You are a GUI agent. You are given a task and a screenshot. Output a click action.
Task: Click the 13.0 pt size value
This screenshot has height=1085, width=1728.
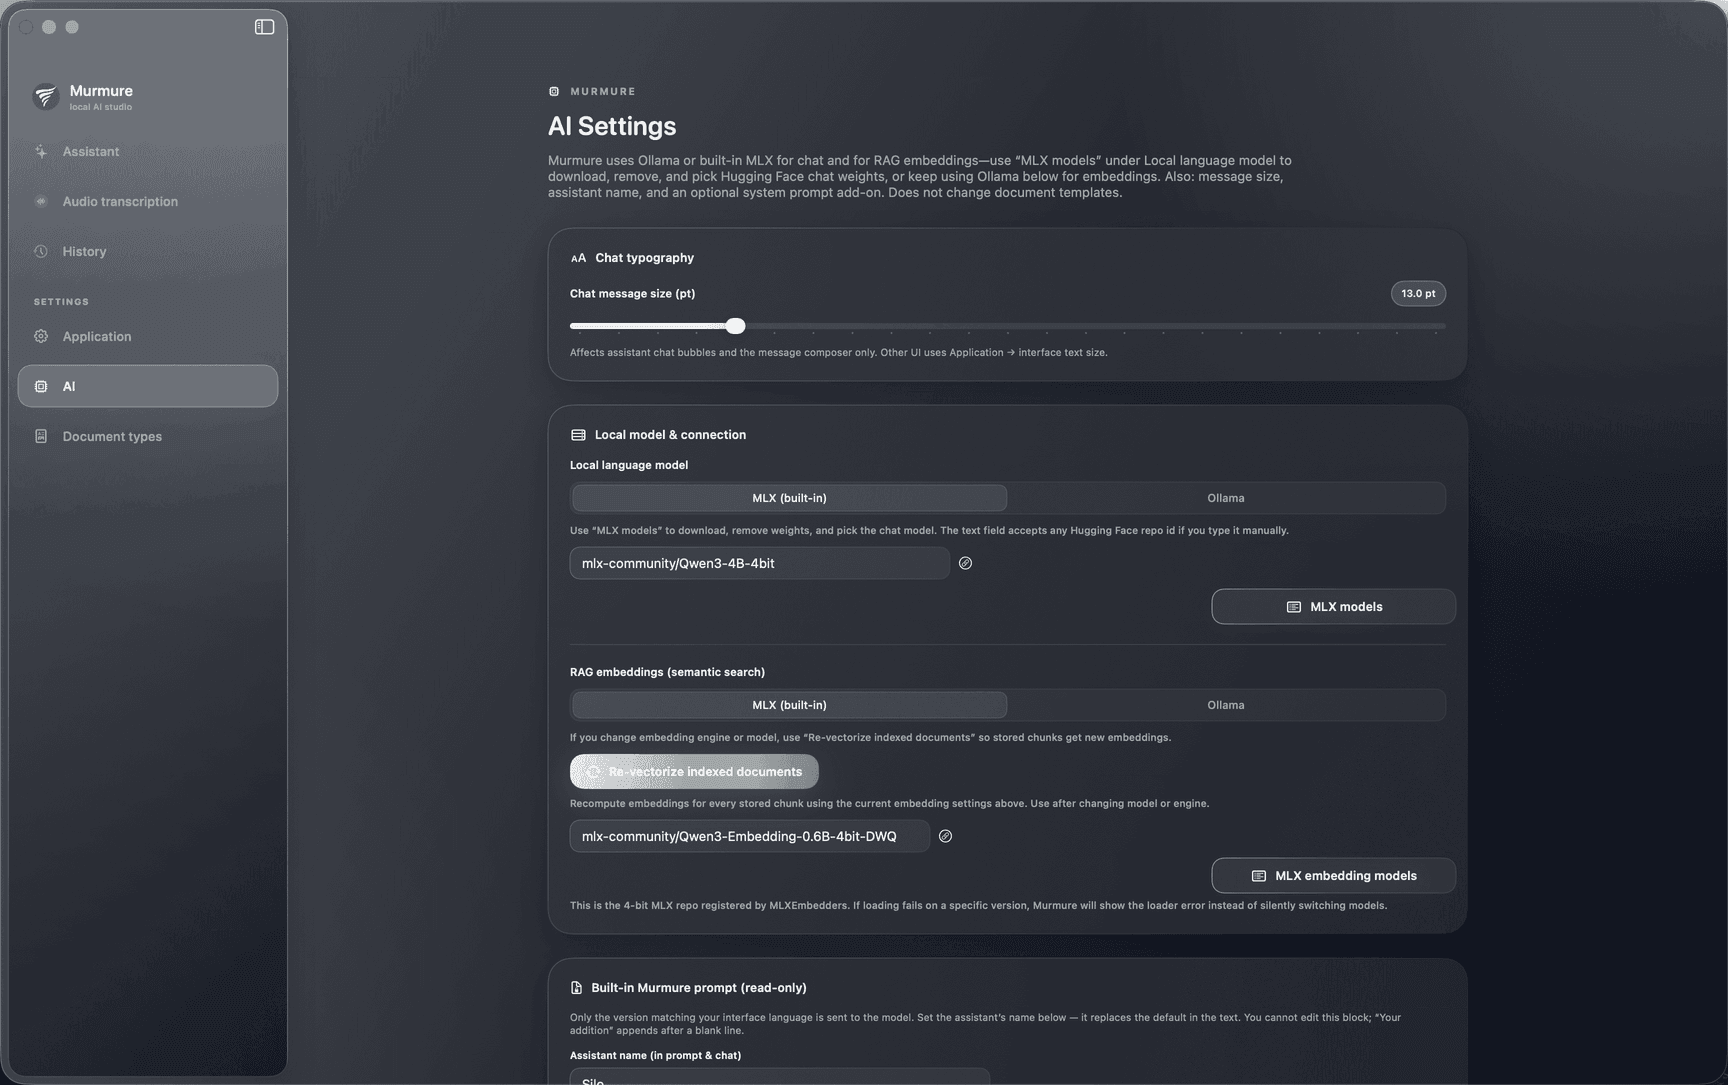1418,294
